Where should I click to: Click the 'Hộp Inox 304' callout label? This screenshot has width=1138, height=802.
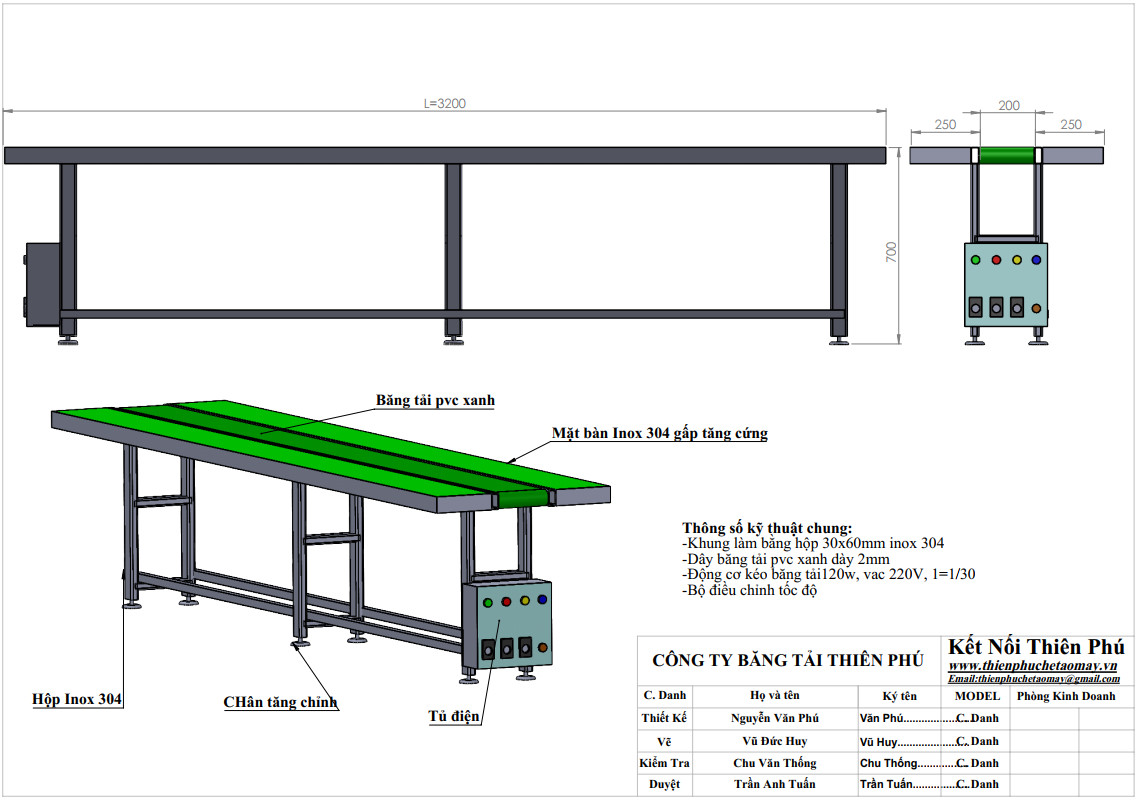(x=77, y=699)
